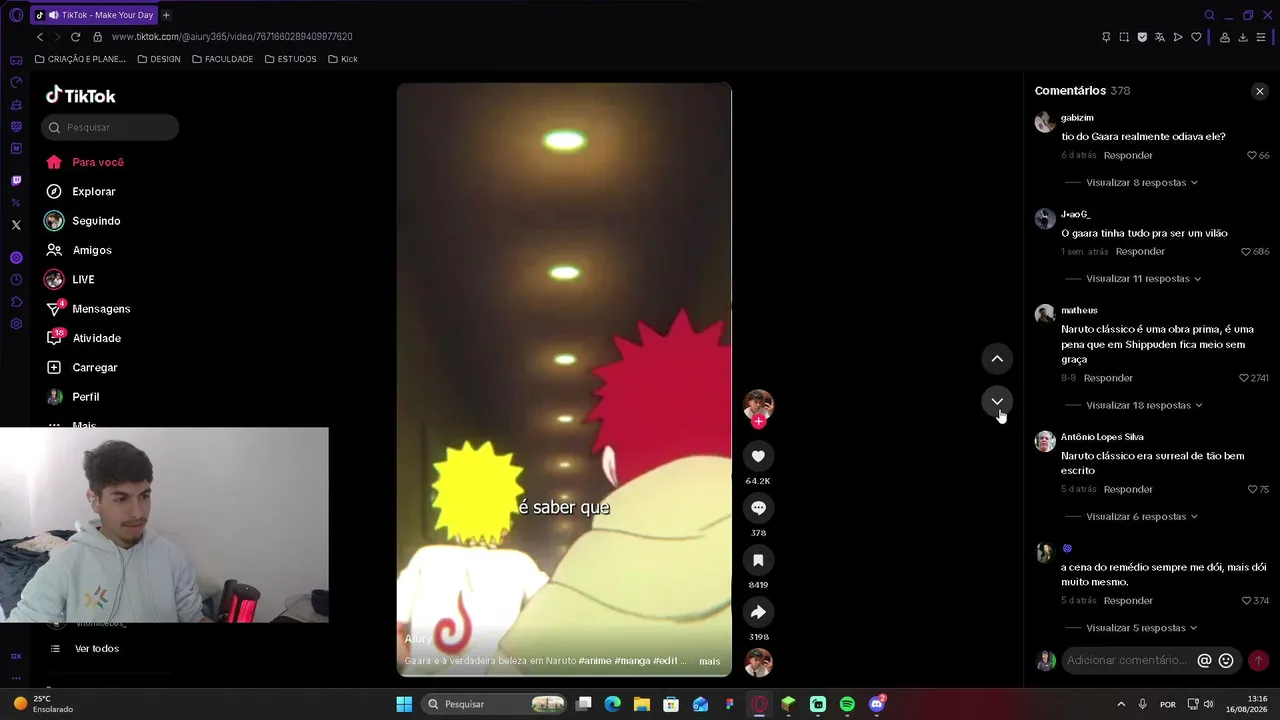Screen dimensions: 1280x720
Task: Open a new browser tab
Action: (x=166, y=15)
